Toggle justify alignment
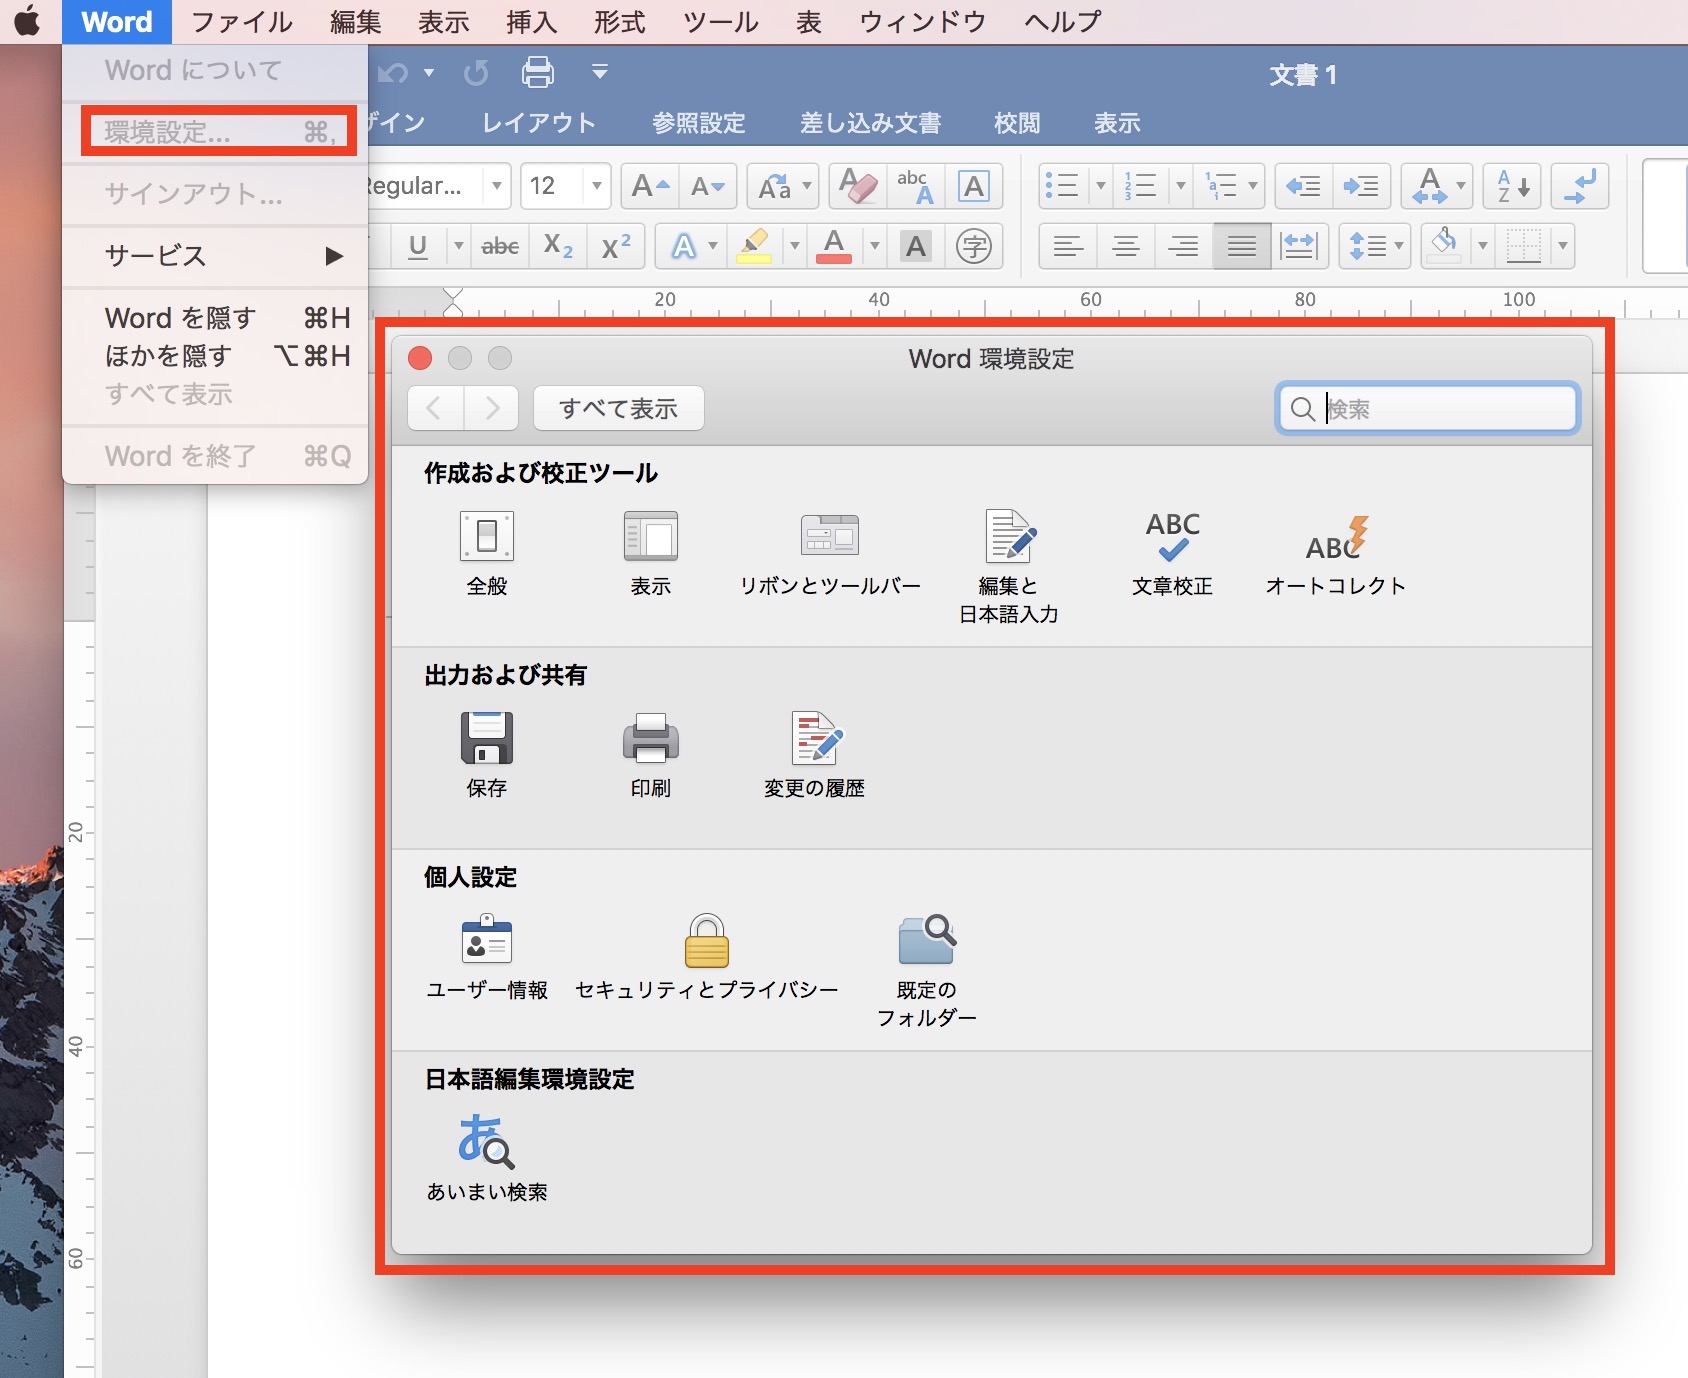Screen dimensions: 1688x1378 pyautogui.click(x=1242, y=246)
